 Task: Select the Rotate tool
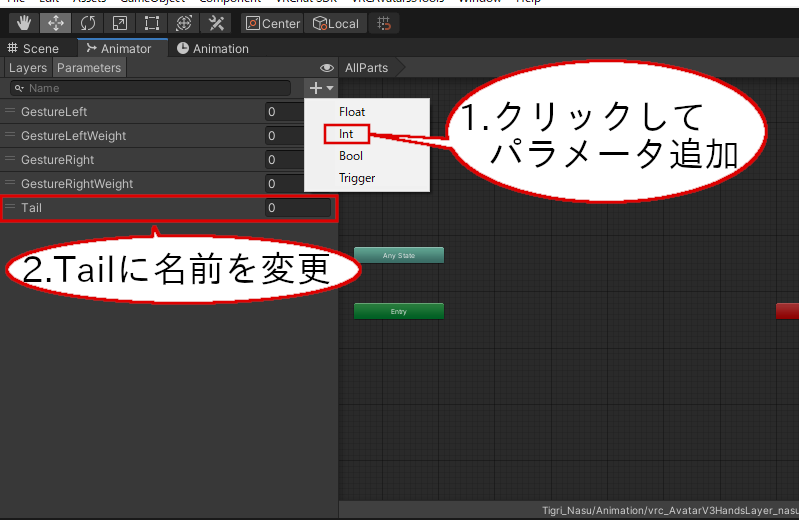(x=88, y=23)
